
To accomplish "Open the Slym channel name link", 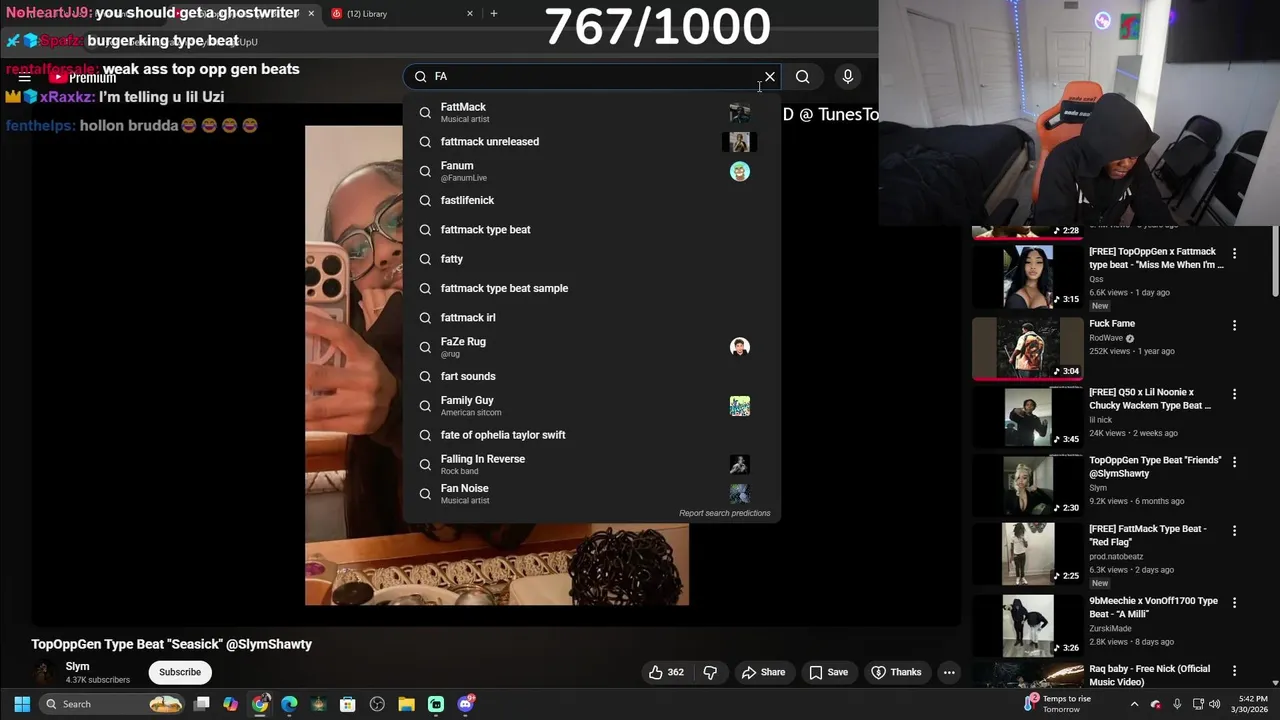I will point(77,666).
